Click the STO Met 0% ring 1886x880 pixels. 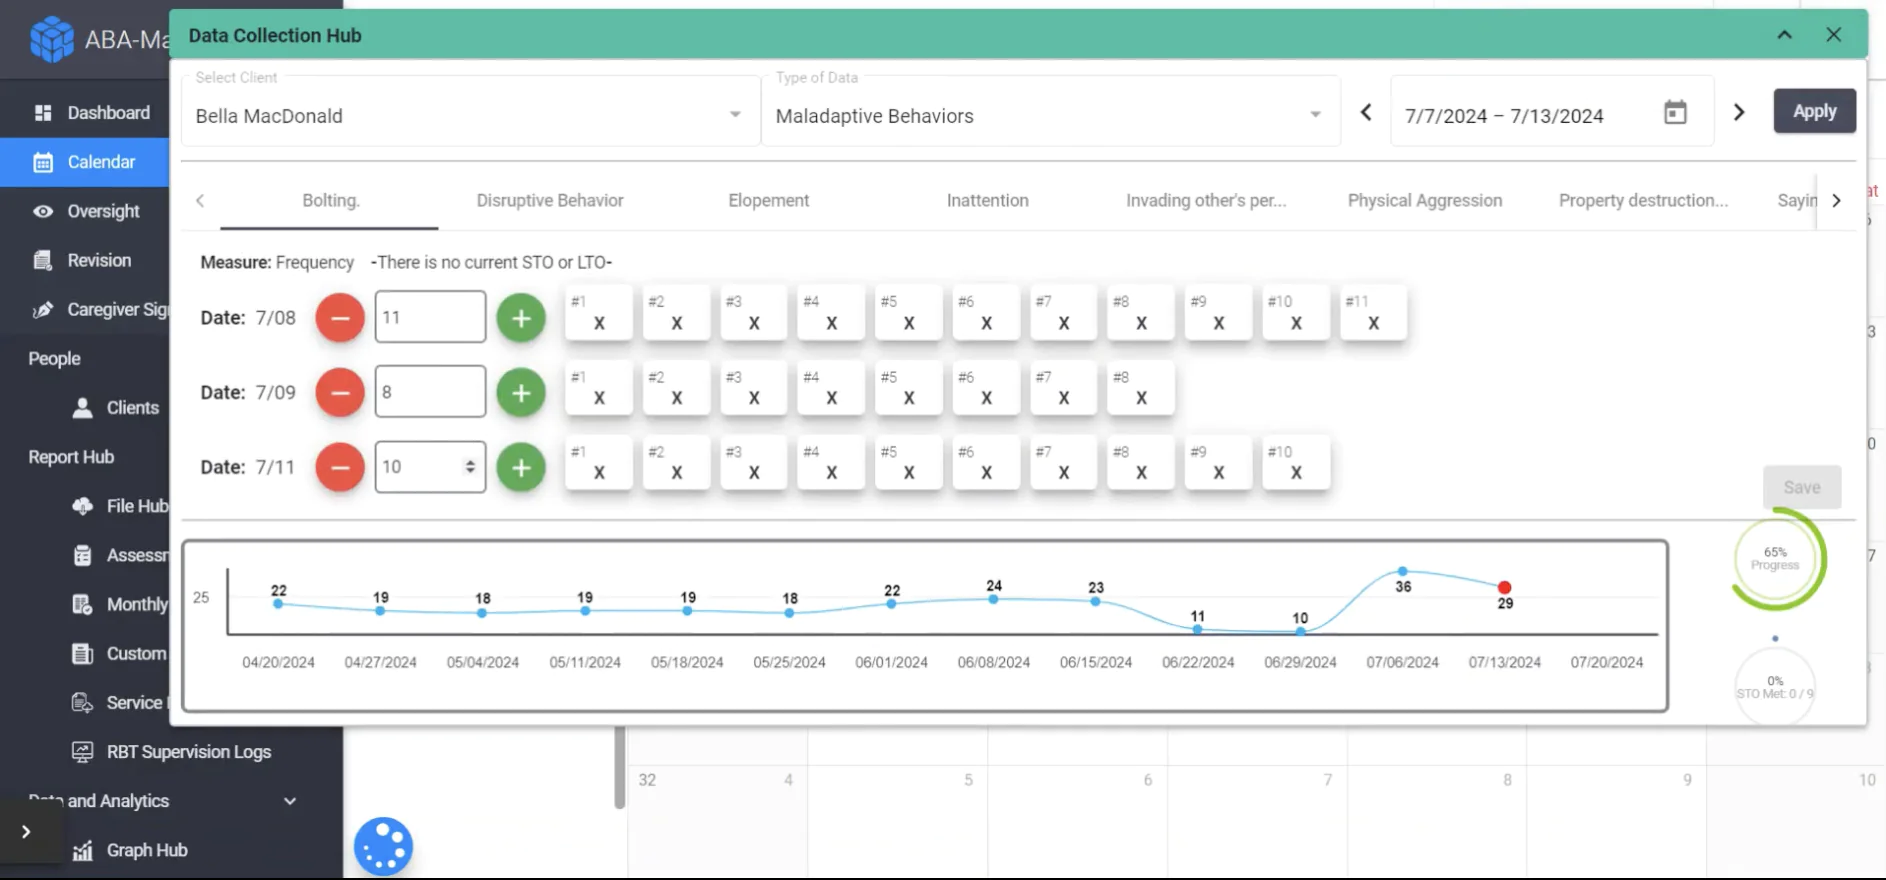[1775, 686]
